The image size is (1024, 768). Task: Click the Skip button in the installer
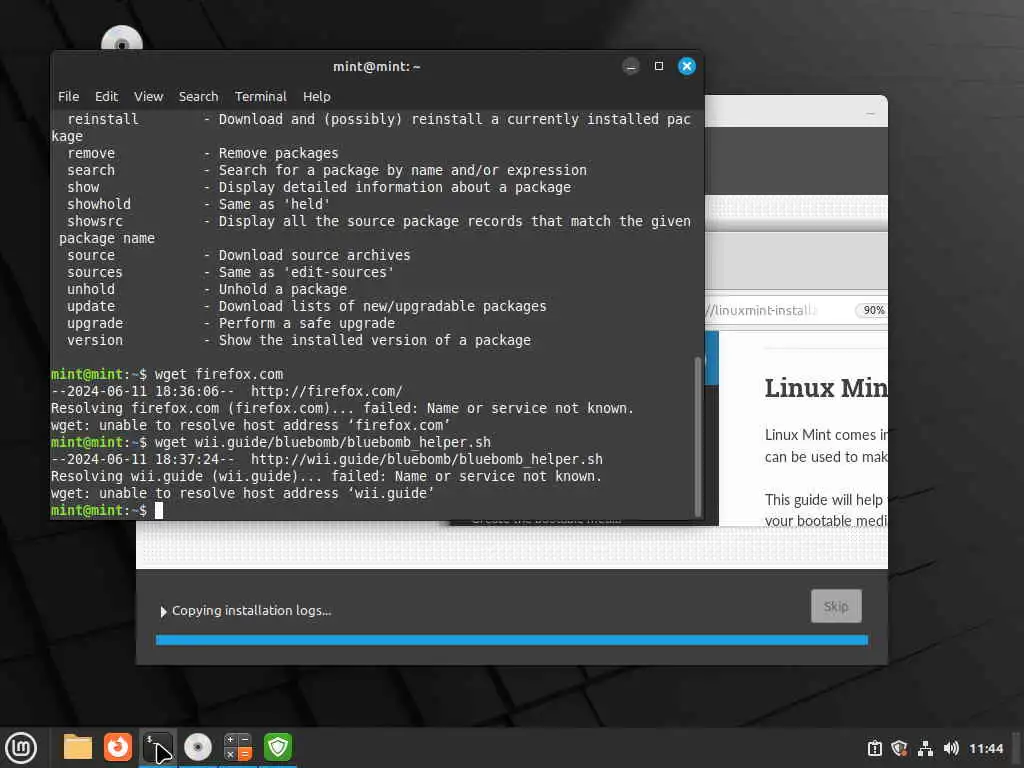tap(836, 606)
